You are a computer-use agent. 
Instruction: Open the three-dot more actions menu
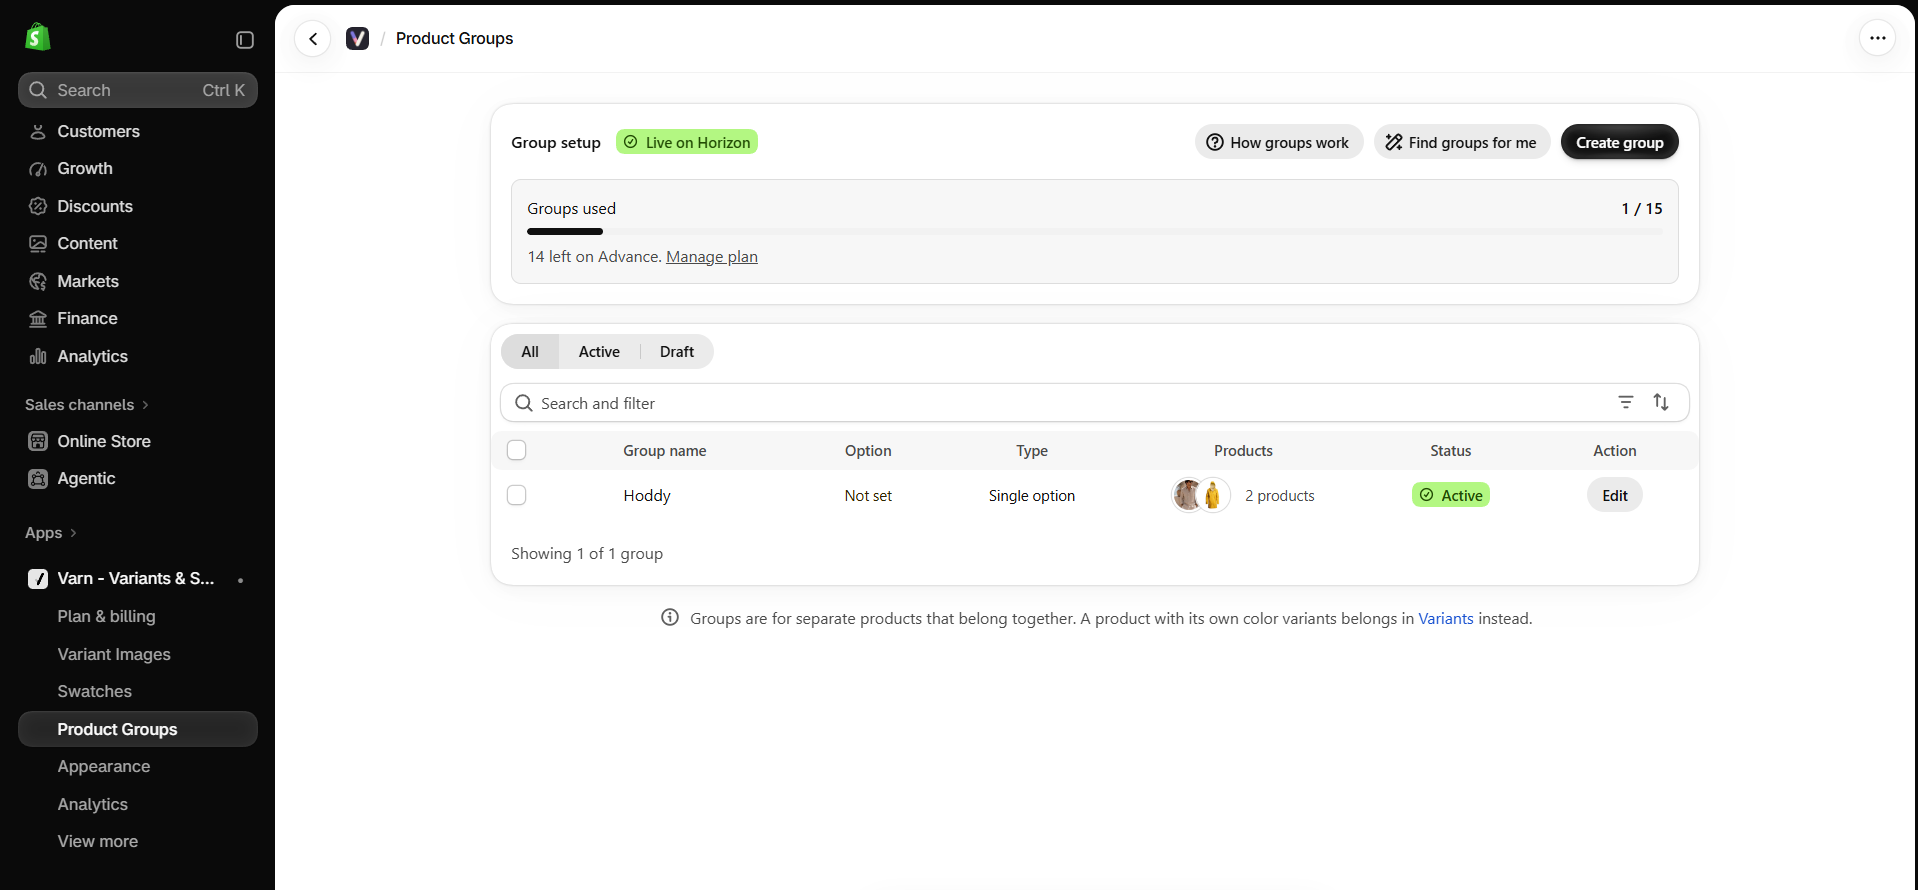pos(1877,38)
